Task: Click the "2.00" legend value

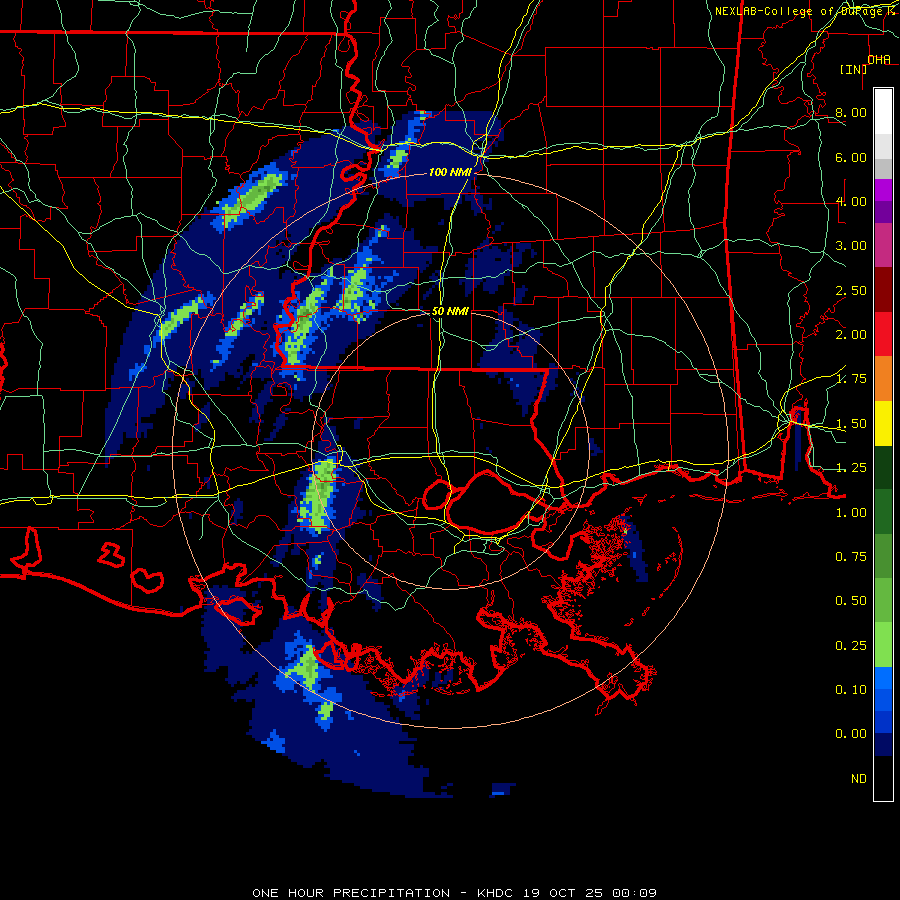Action: click(851, 335)
